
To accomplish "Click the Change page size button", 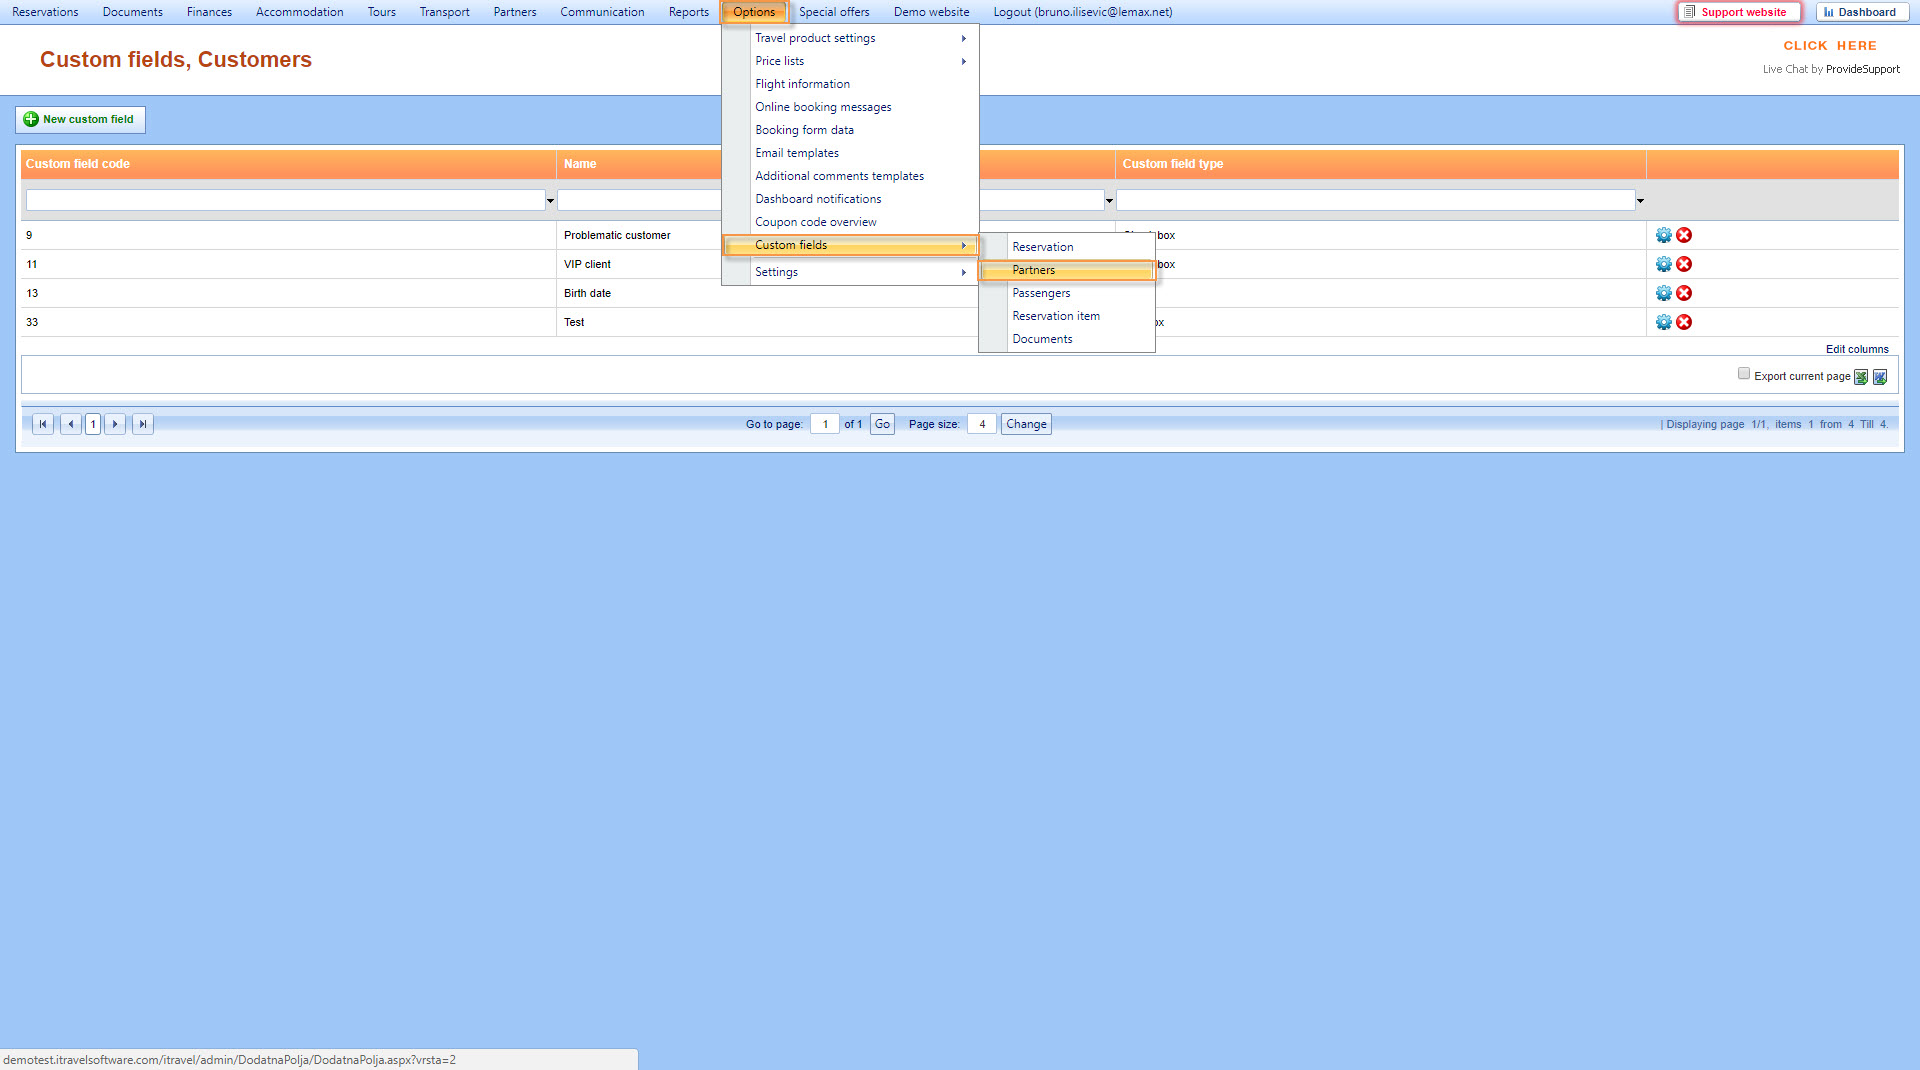I will [1026, 424].
